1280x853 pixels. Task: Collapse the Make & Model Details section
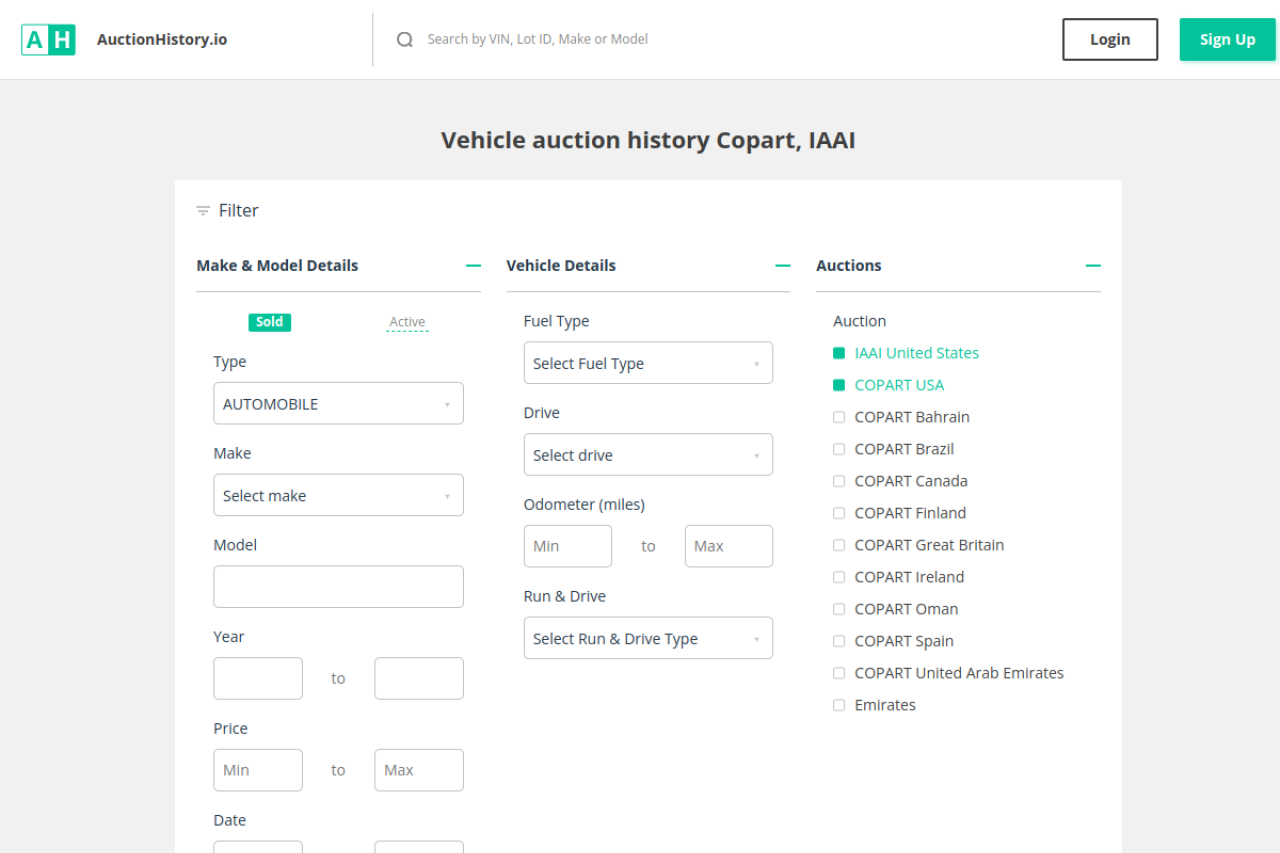[x=473, y=266]
